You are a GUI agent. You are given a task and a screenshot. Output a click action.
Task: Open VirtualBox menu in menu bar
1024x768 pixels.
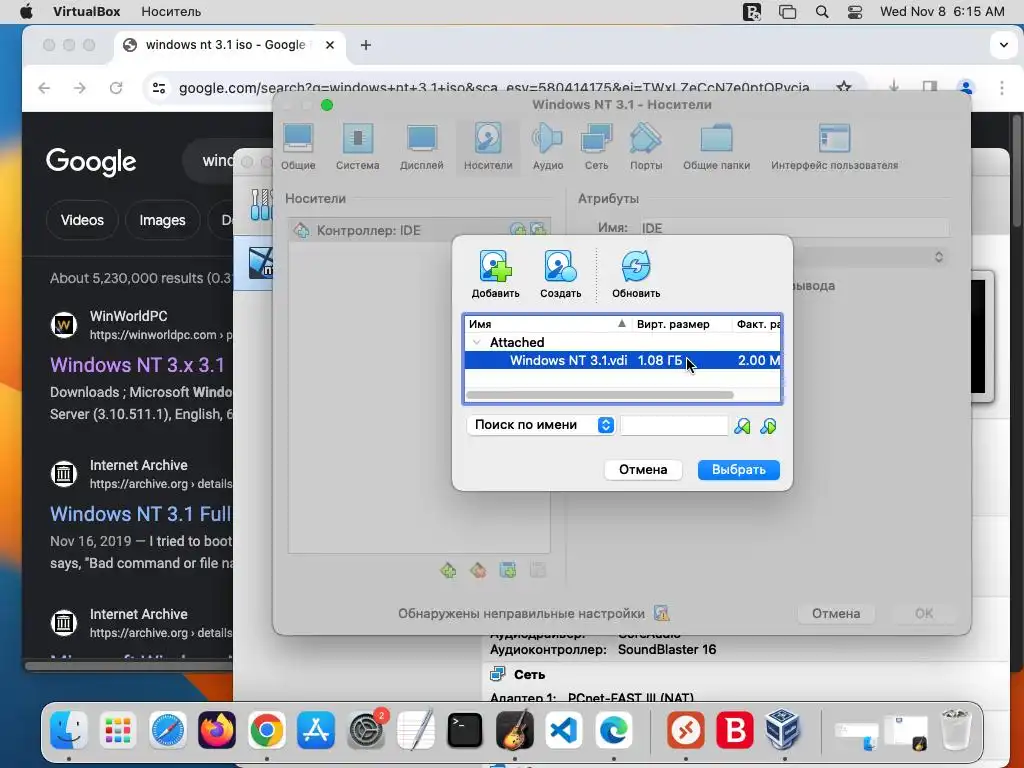click(x=86, y=12)
